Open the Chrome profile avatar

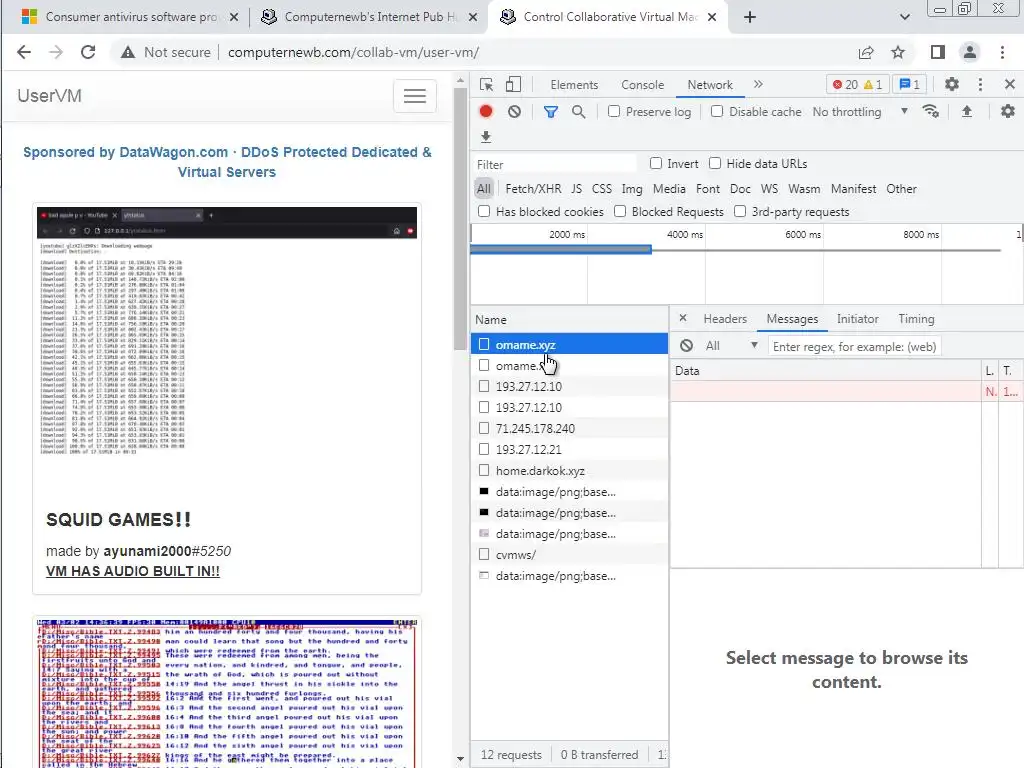[970, 52]
